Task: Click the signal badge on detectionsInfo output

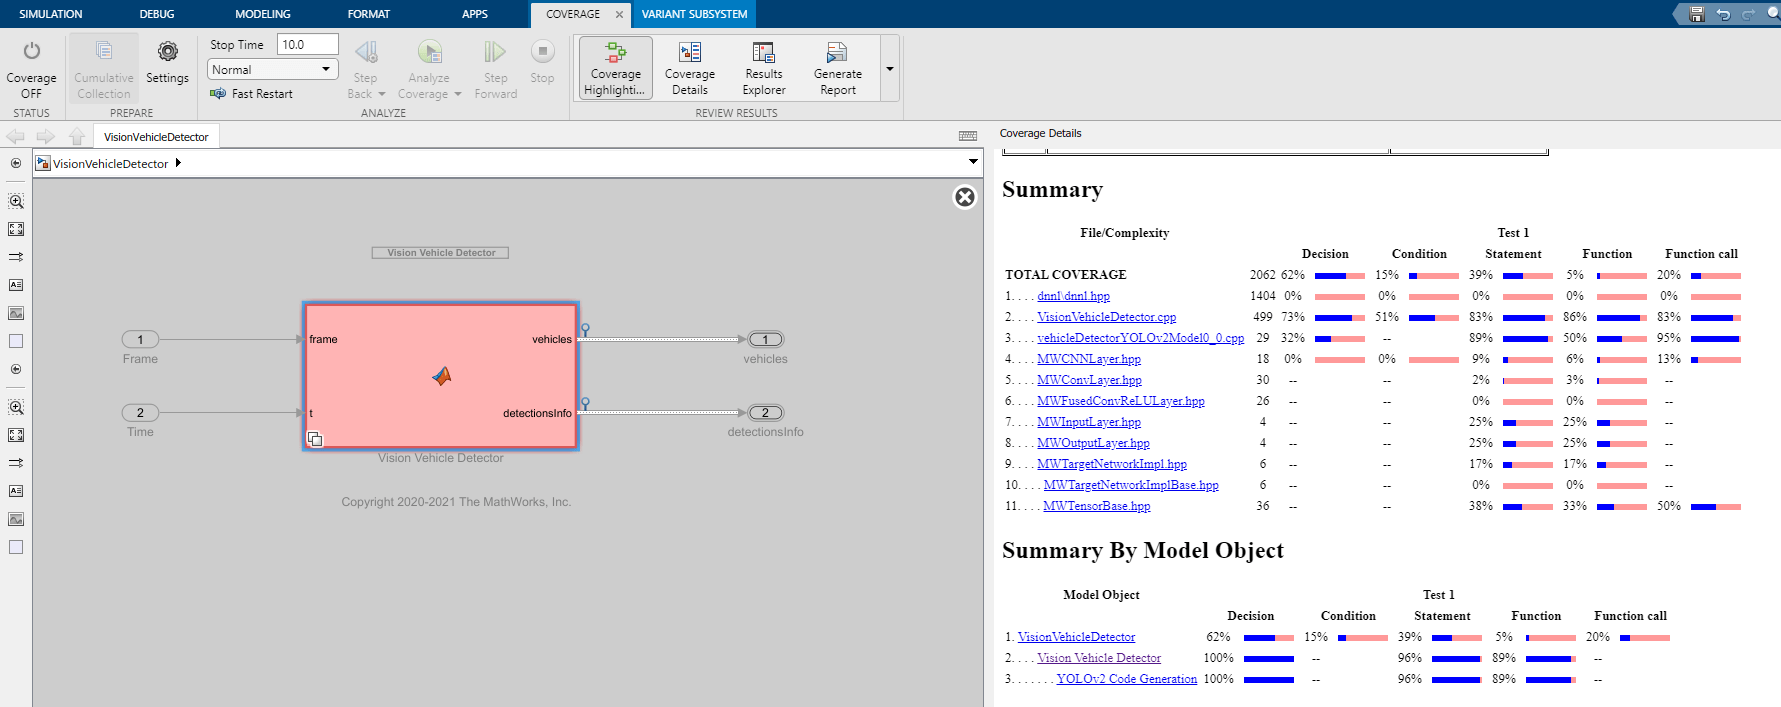Action: pos(585,403)
